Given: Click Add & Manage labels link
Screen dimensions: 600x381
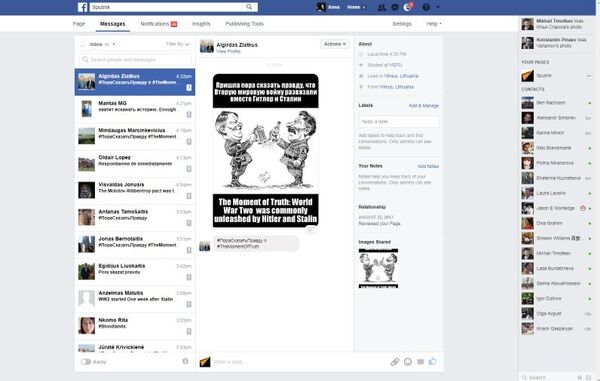Looking at the screenshot, I should [424, 106].
